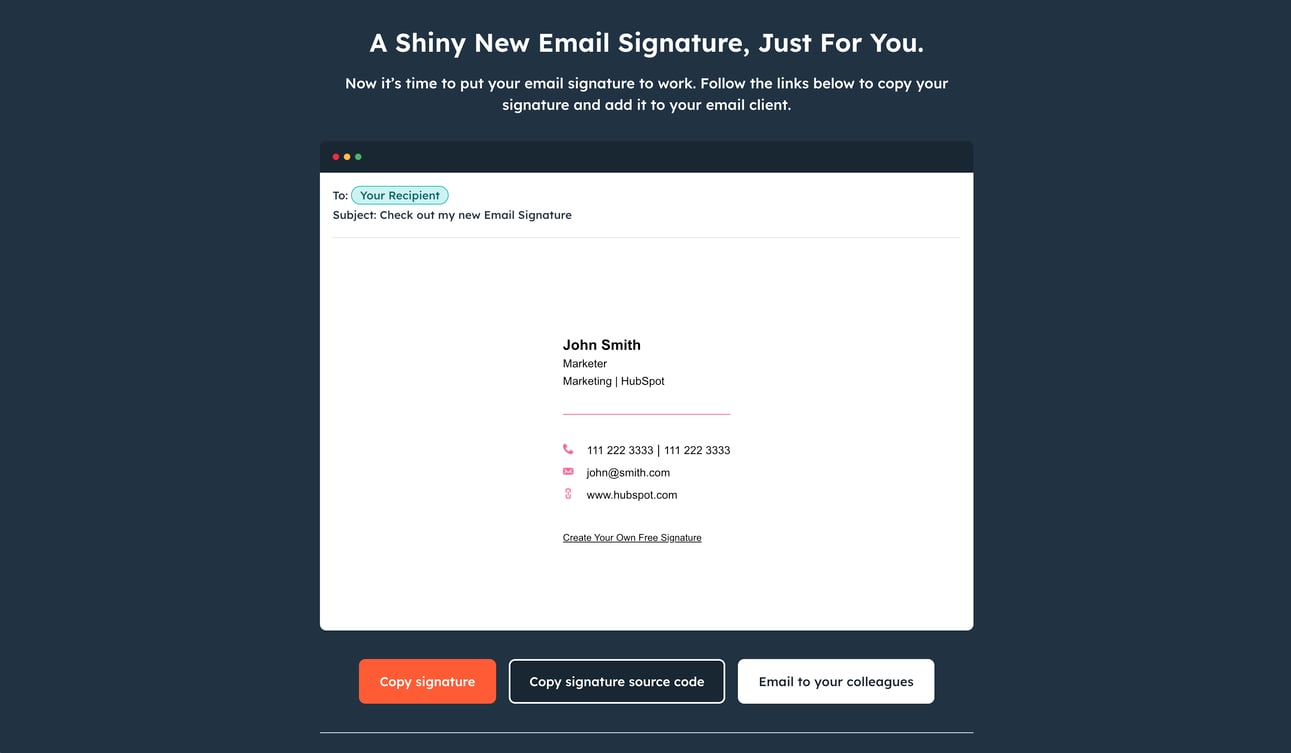This screenshot has height=753, width=1291.
Task: Click the second 111 222 3333 phone number
Action: pos(697,450)
